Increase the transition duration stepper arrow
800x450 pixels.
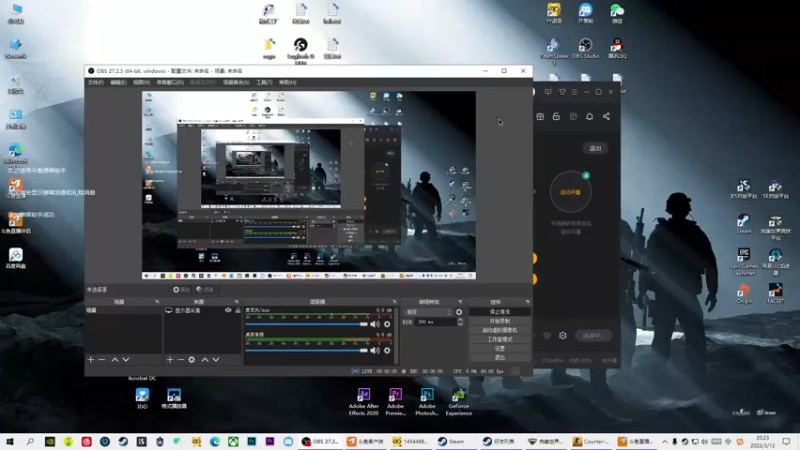[460, 320]
